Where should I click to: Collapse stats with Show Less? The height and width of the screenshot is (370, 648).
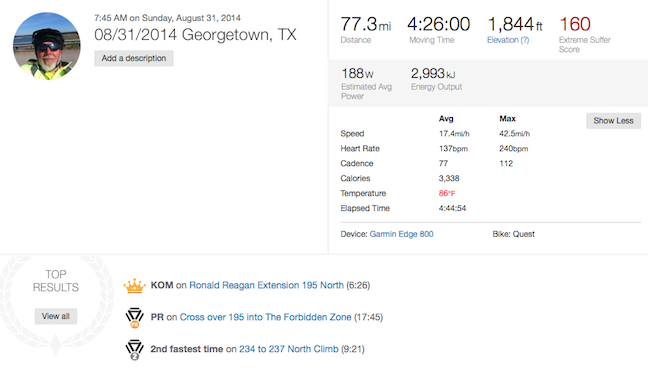click(x=613, y=121)
